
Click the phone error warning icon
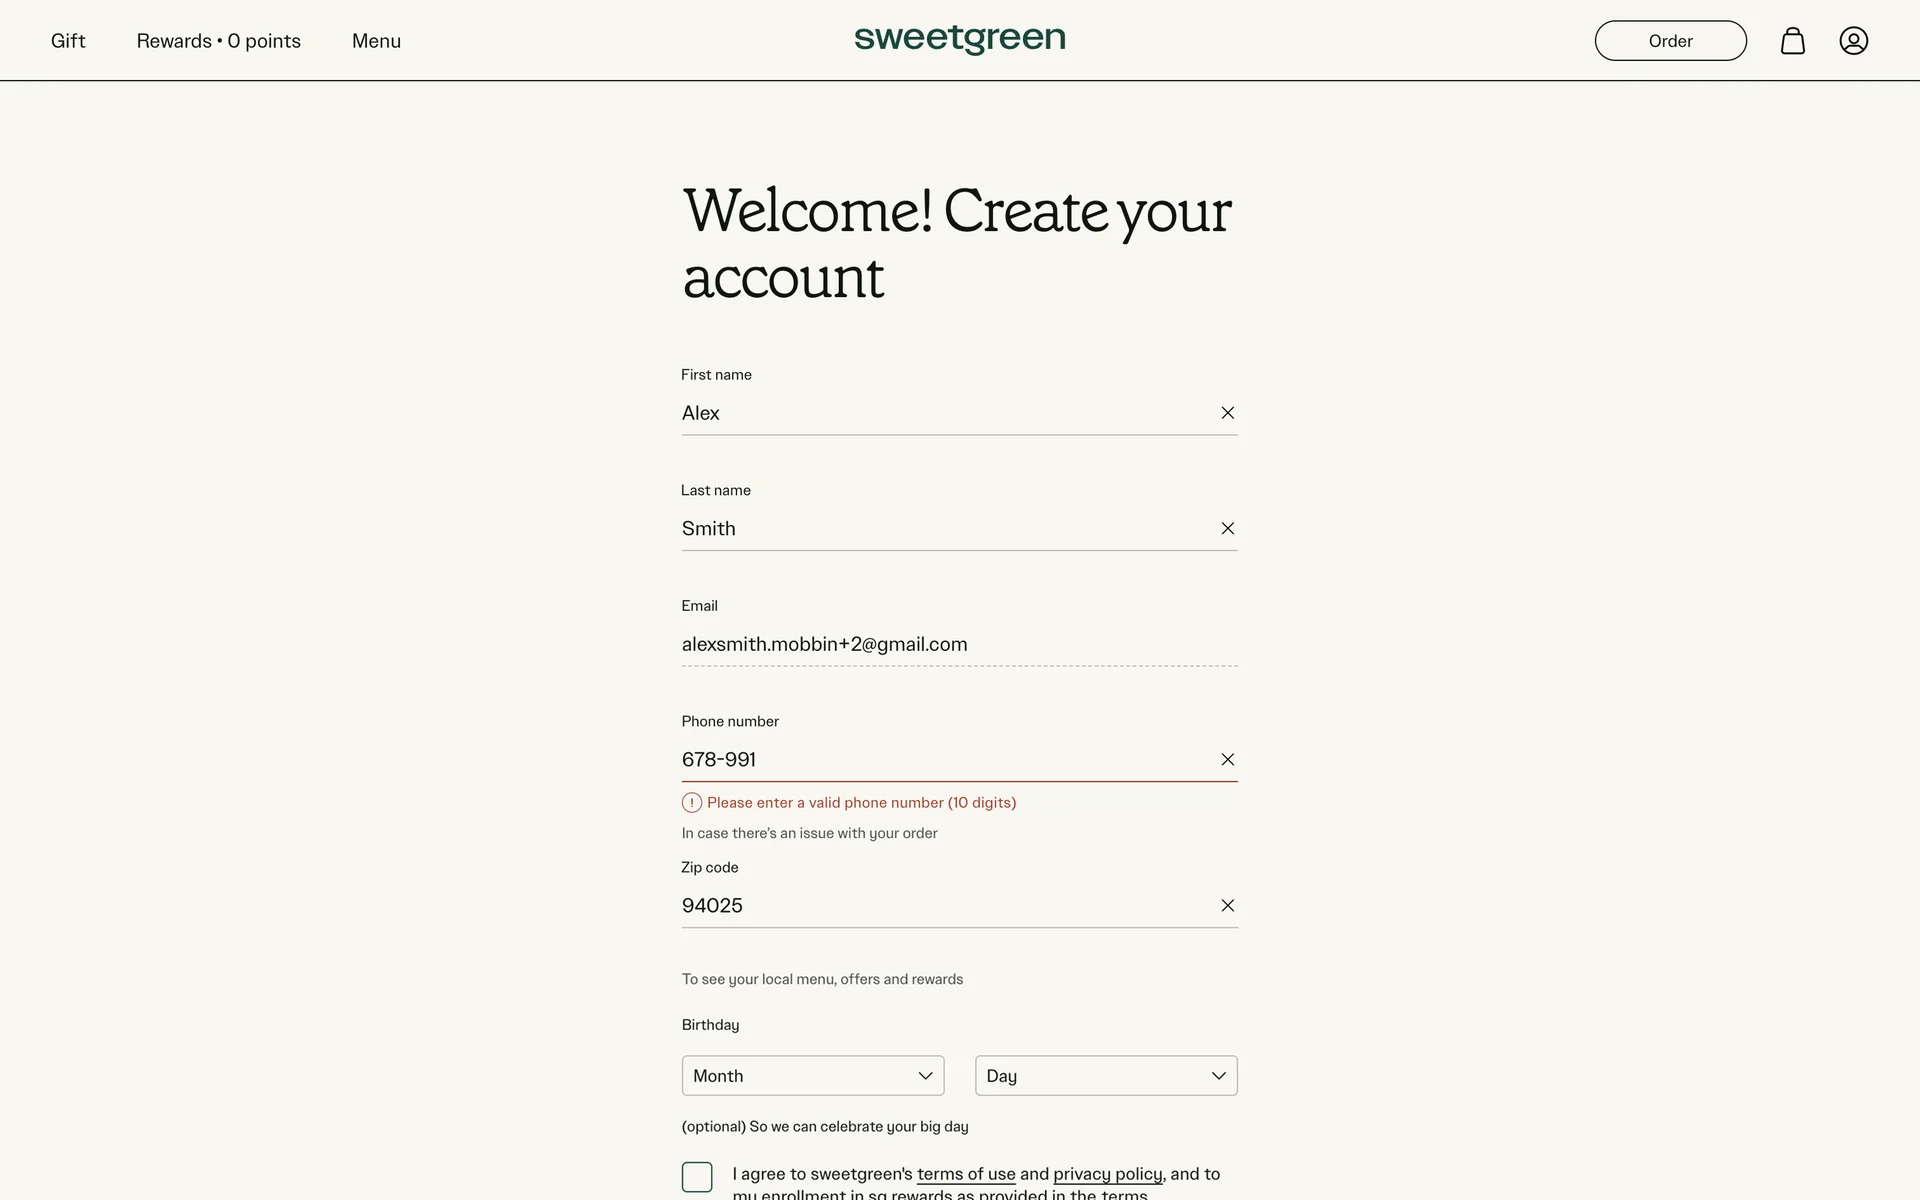click(x=691, y=803)
